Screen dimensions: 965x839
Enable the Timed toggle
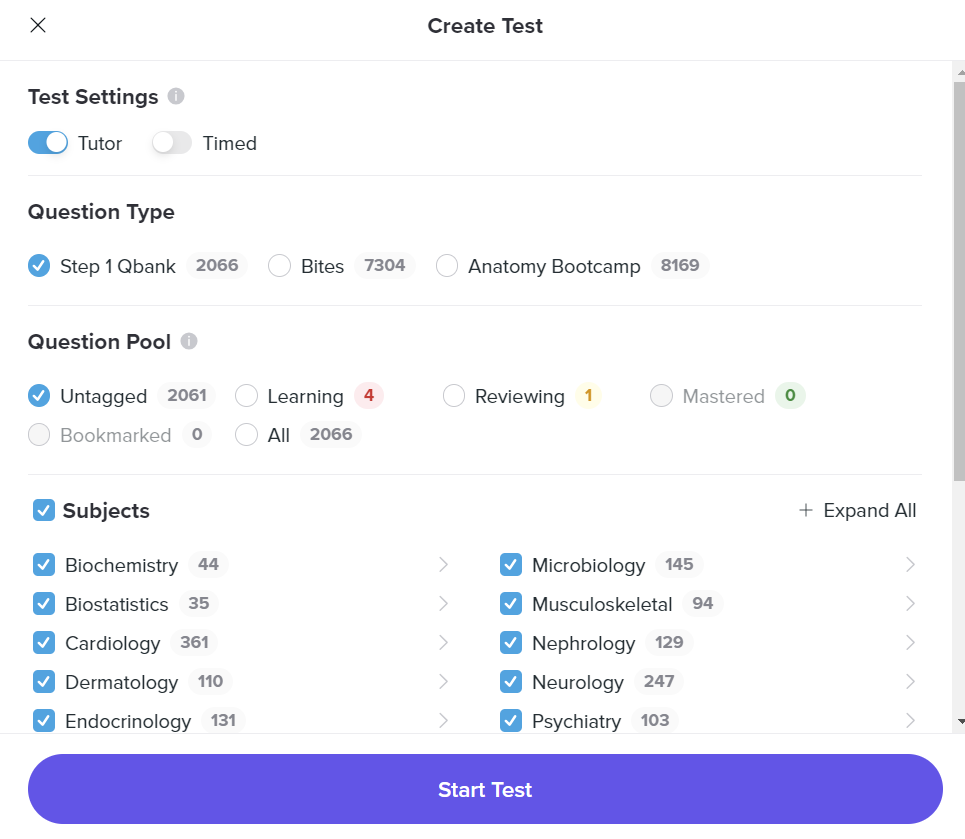(172, 143)
